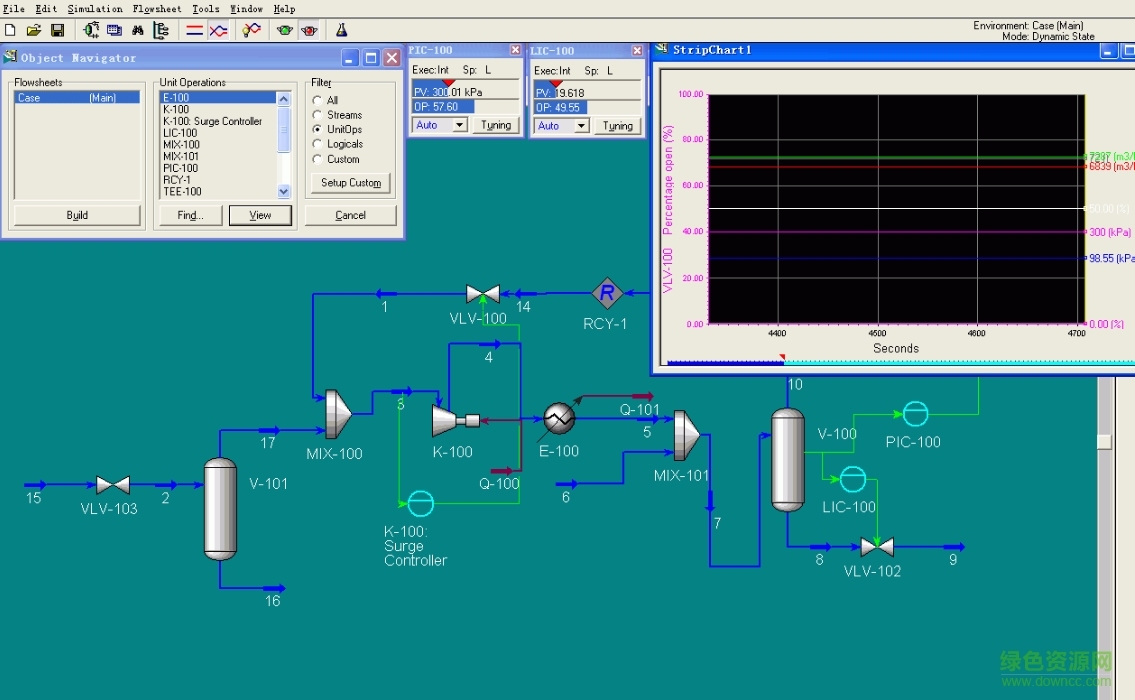Open the flask Basis Environment icon
The height and width of the screenshot is (700, 1135).
341,31
